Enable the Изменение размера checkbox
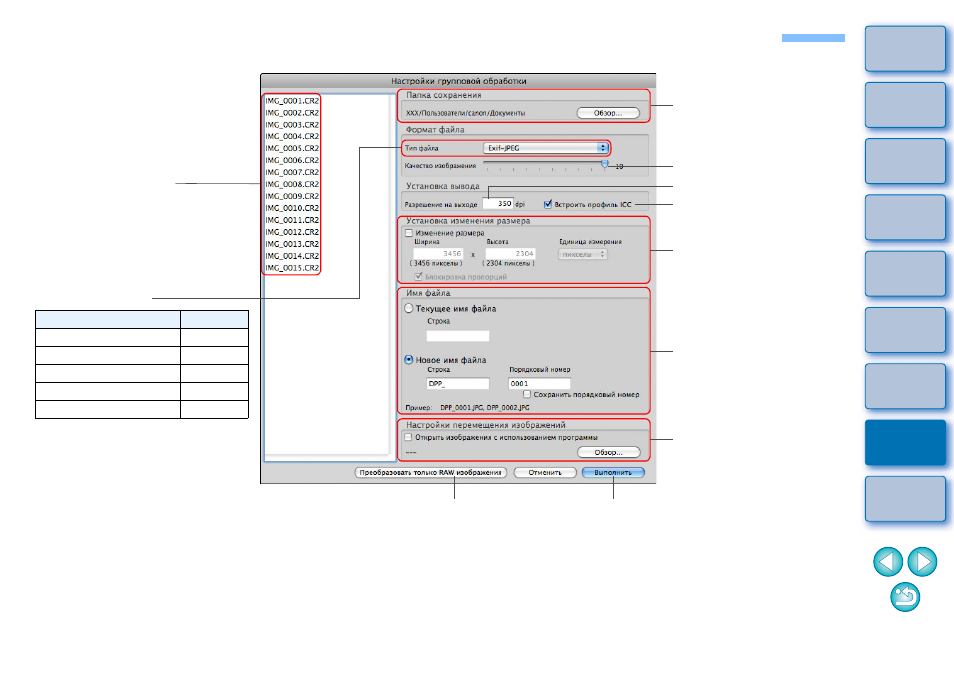The height and width of the screenshot is (674, 954). [409, 233]
